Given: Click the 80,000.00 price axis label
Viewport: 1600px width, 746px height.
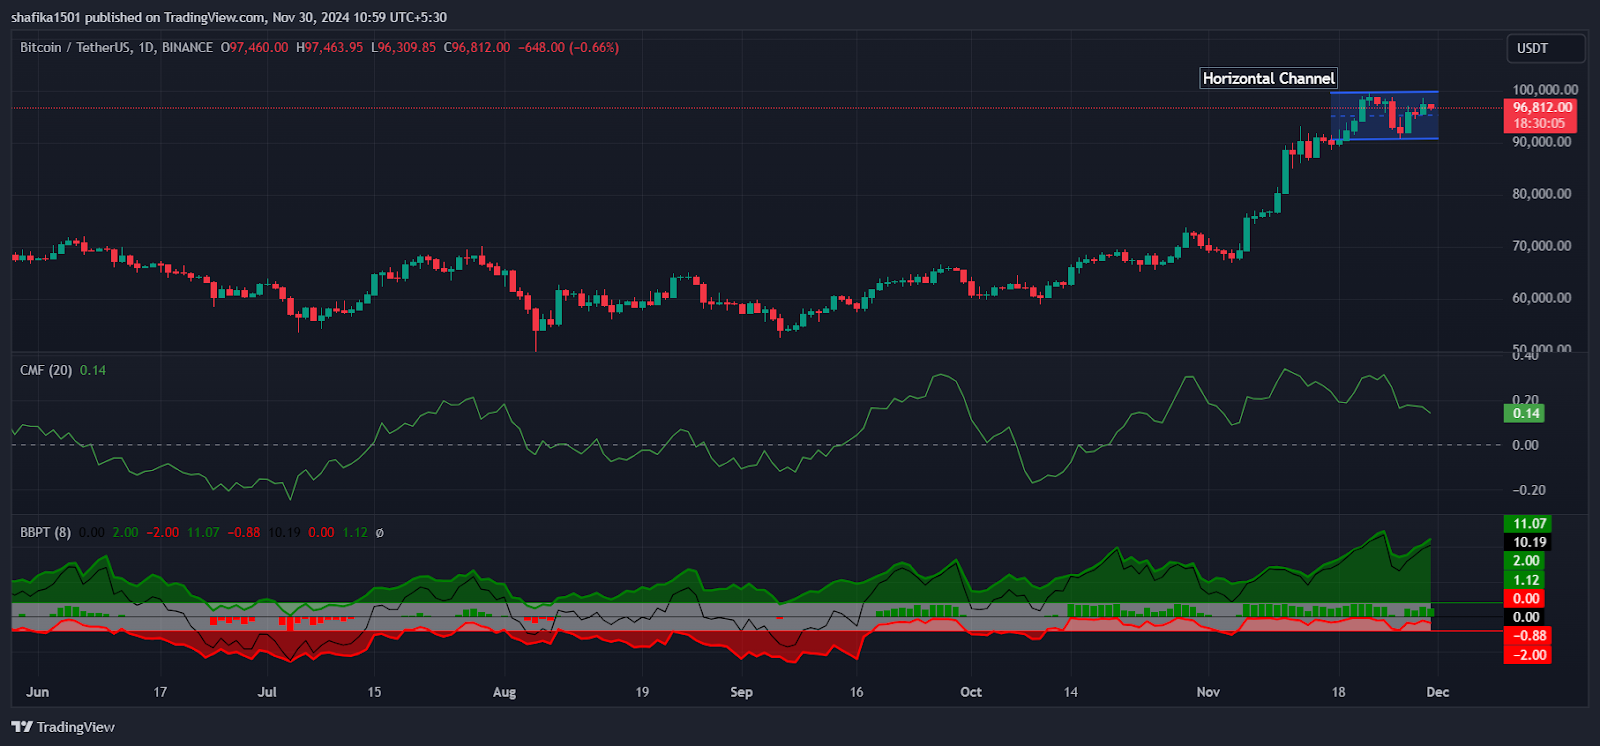Looking at the screenshot, I should point(1541,194).
